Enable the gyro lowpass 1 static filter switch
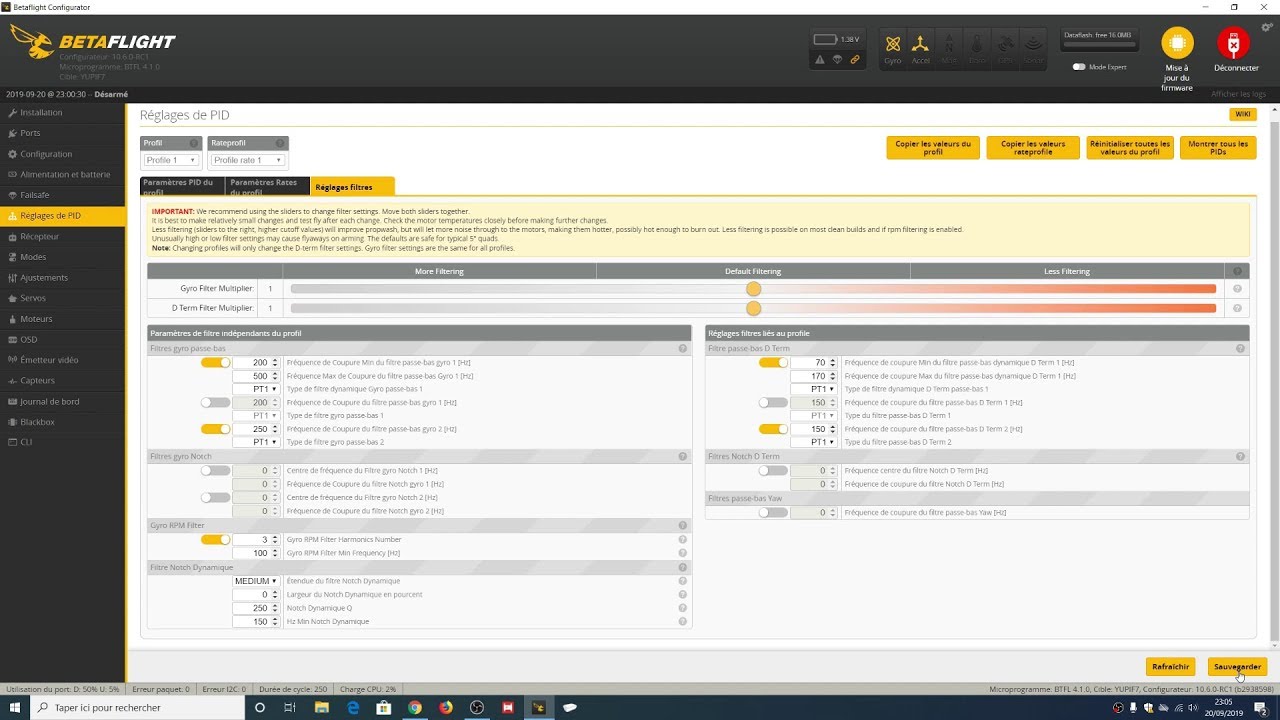This screenshot has height=720, width=1280. pyautogui.click(x=215, y=402)
